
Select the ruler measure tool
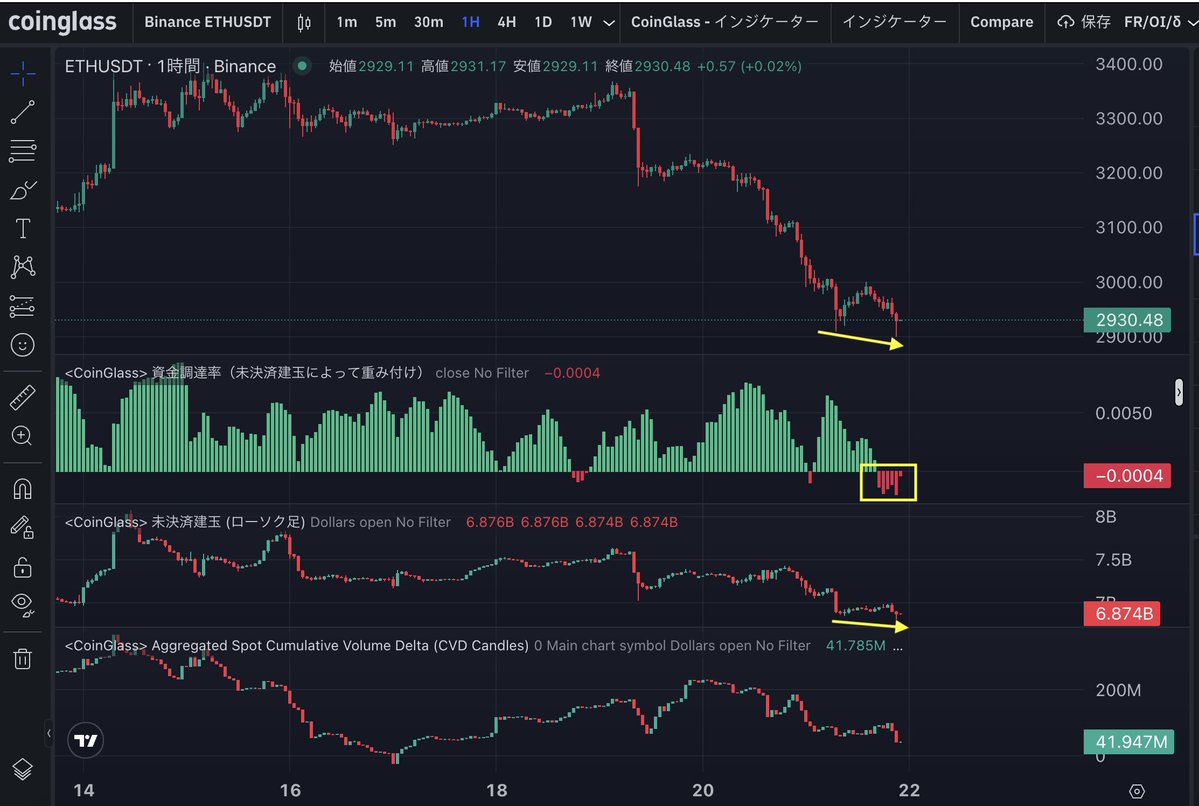coord(22,395)
